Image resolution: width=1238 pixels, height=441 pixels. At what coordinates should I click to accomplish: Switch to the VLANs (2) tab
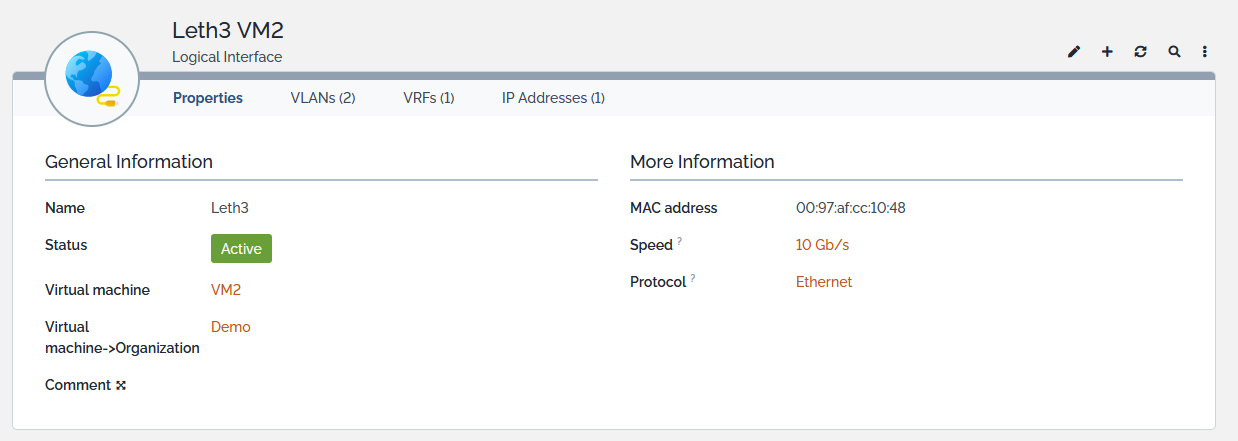click(x=323, y=98)
